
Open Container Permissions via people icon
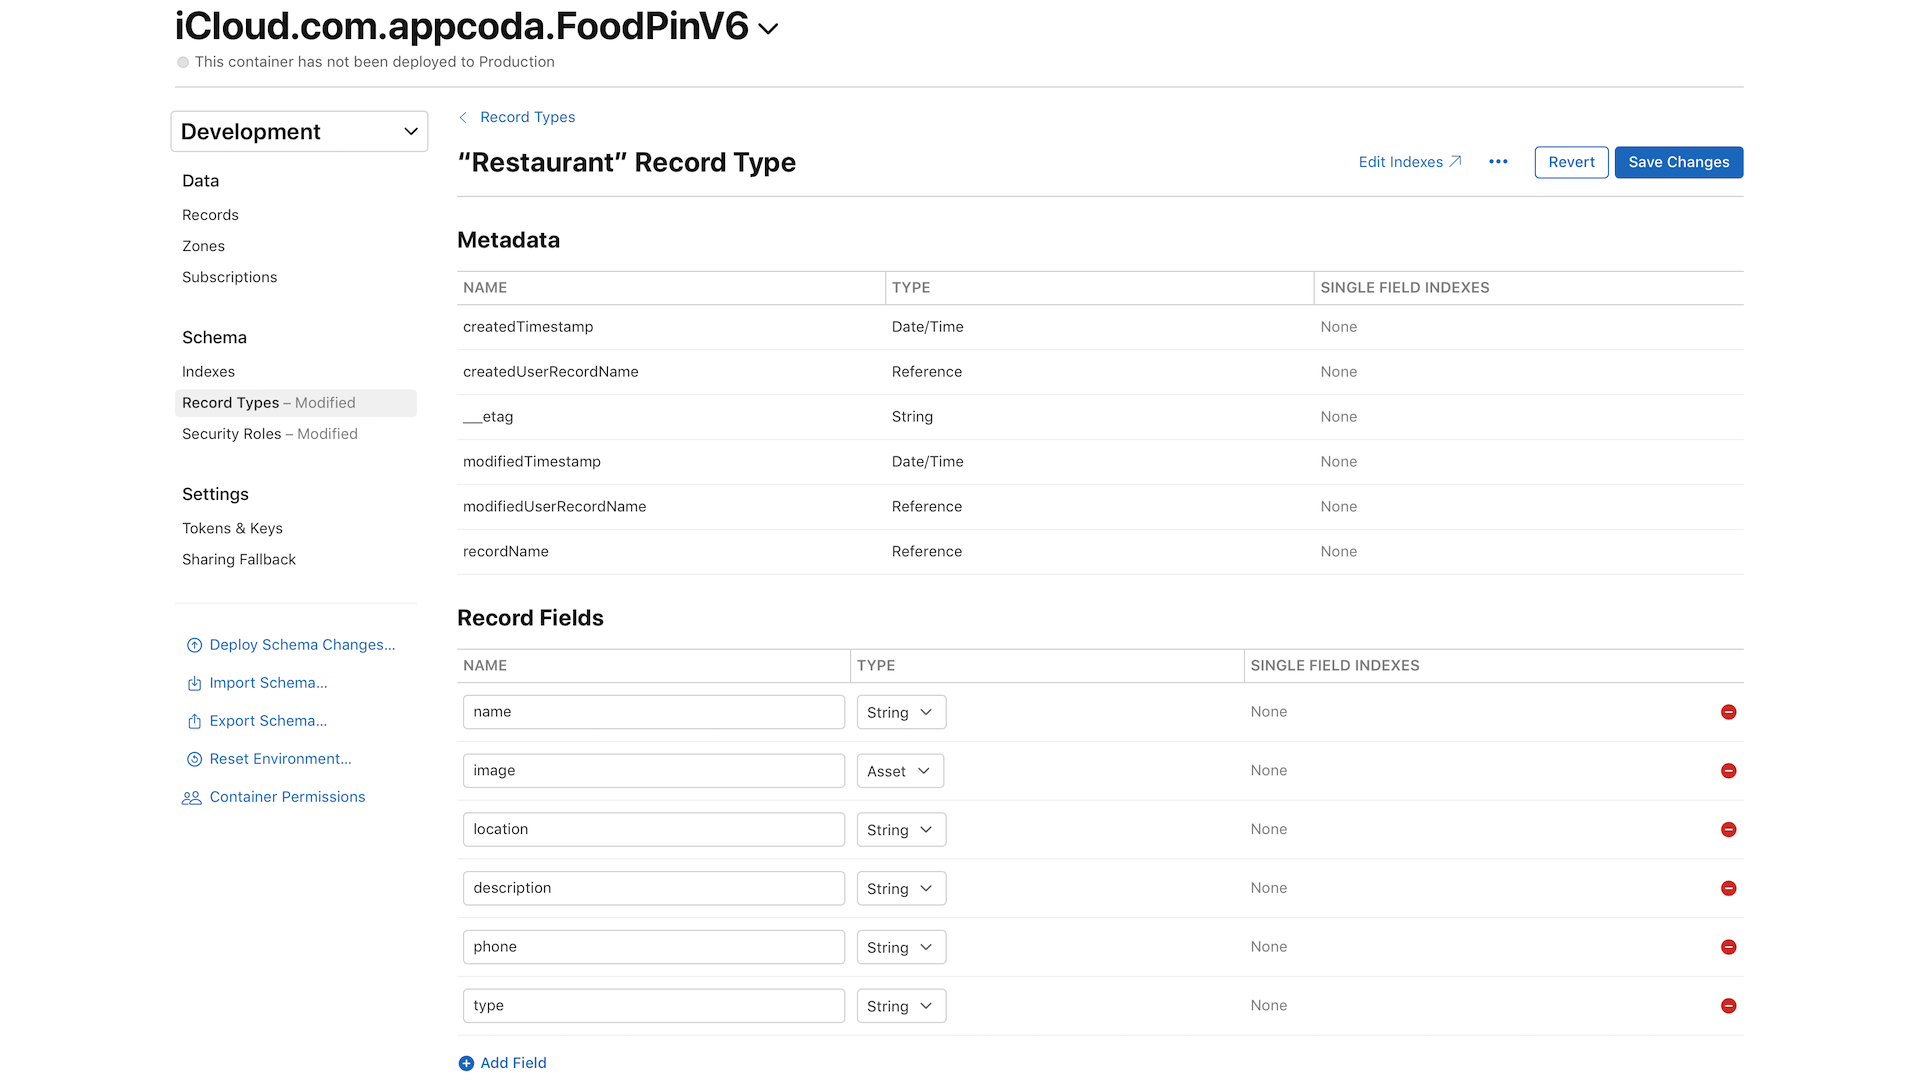(x=192, y=797)
